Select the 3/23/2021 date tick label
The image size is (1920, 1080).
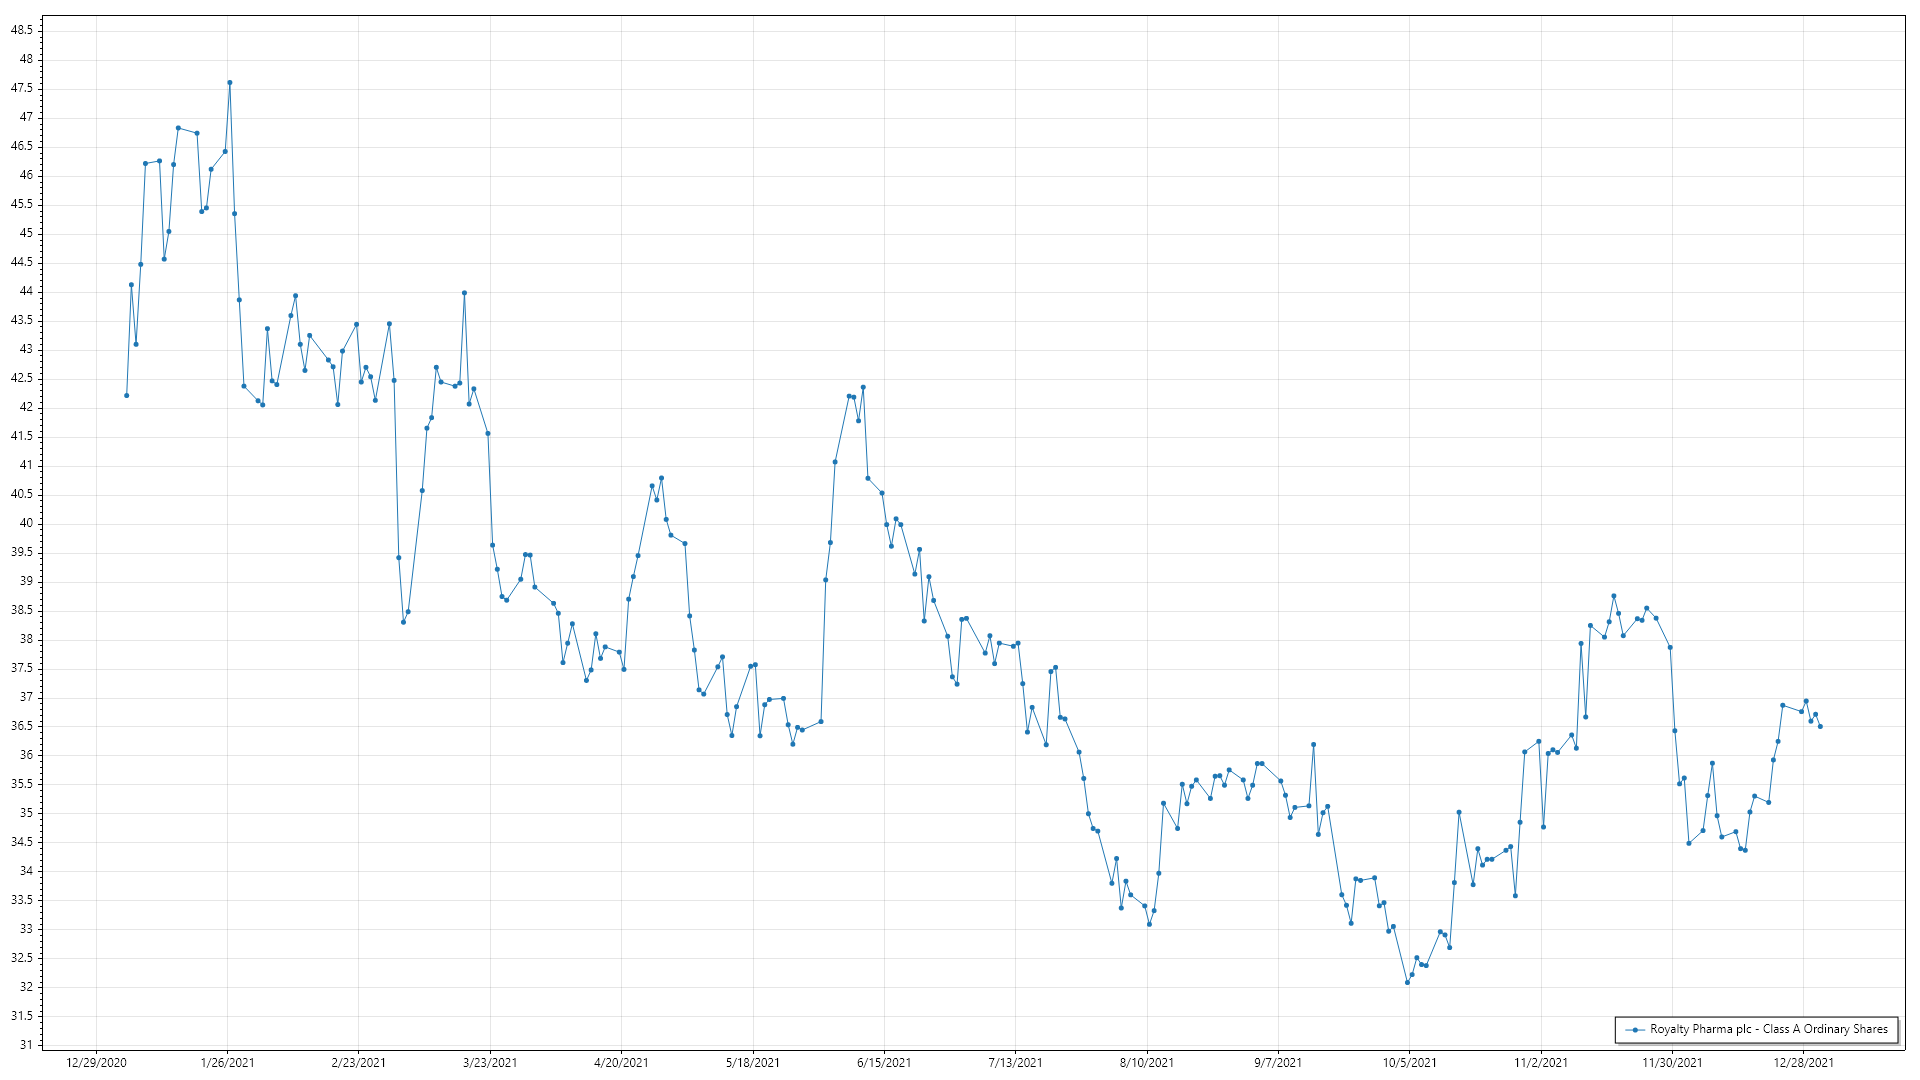490,1062
